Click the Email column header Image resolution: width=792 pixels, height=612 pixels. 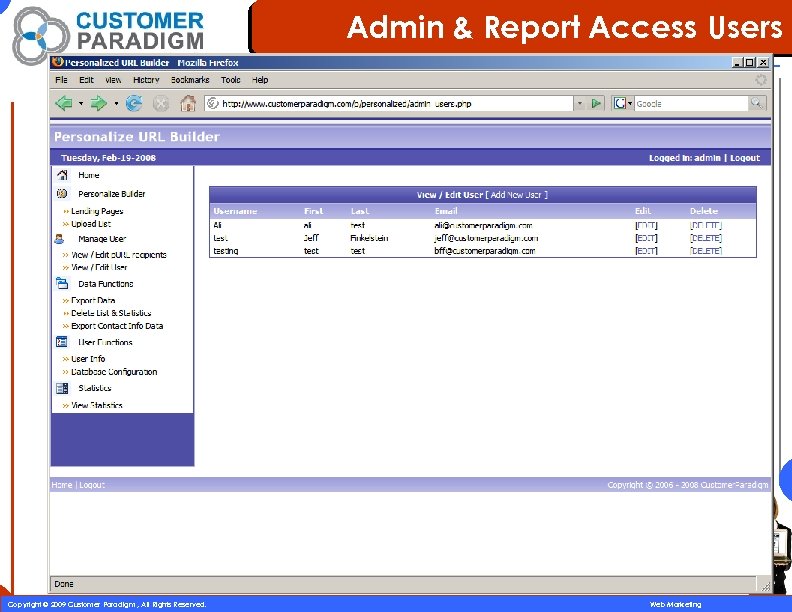tap(446, 211)
